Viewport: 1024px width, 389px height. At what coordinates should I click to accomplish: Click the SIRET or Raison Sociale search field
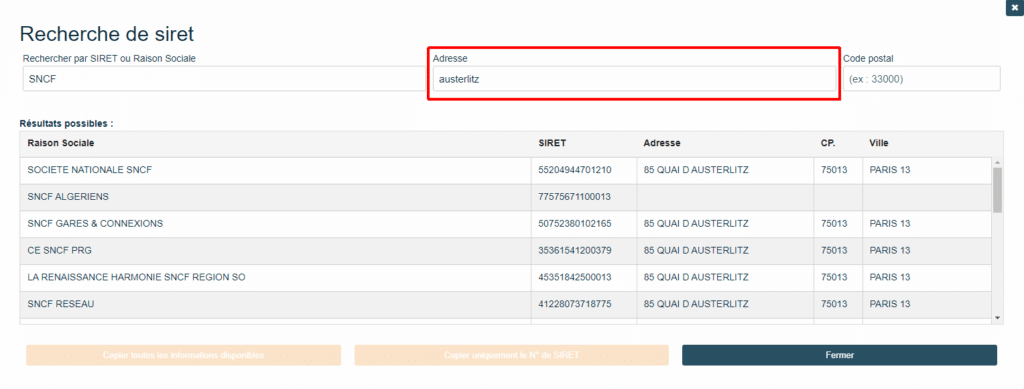coord(223,78)
